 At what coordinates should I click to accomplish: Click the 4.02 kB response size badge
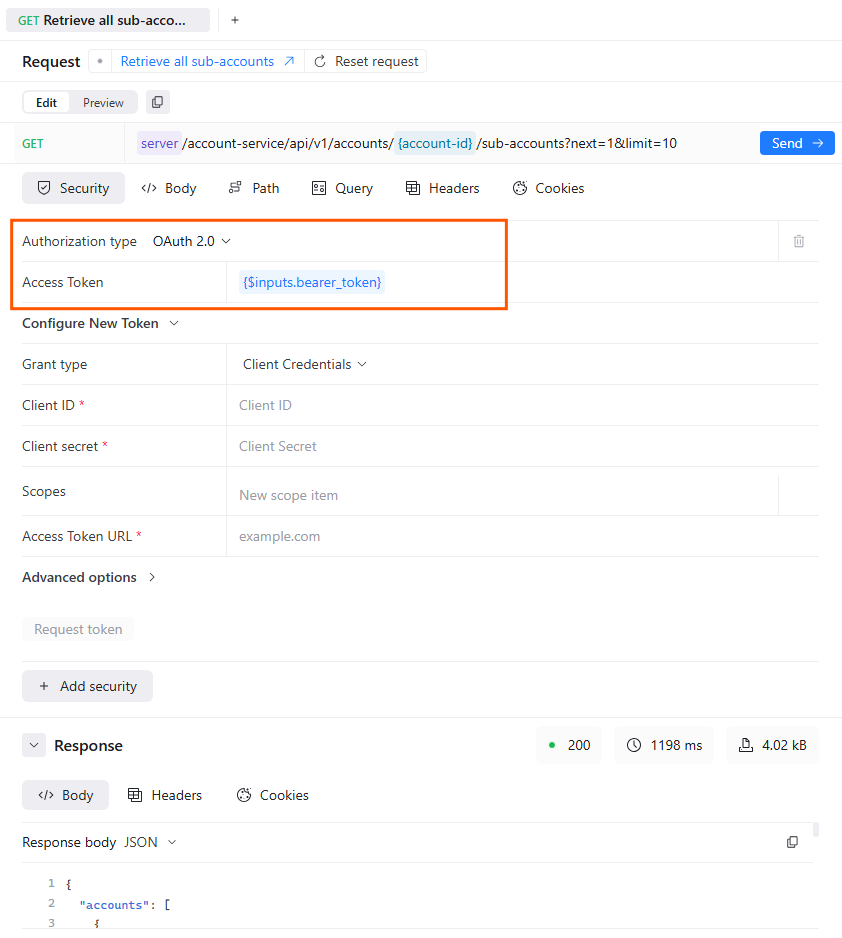coord(773,745)
